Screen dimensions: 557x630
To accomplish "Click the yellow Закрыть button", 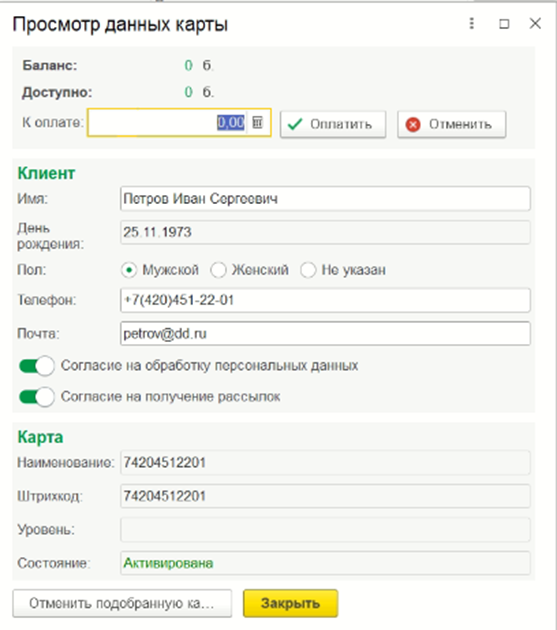I will click(291, 603).
